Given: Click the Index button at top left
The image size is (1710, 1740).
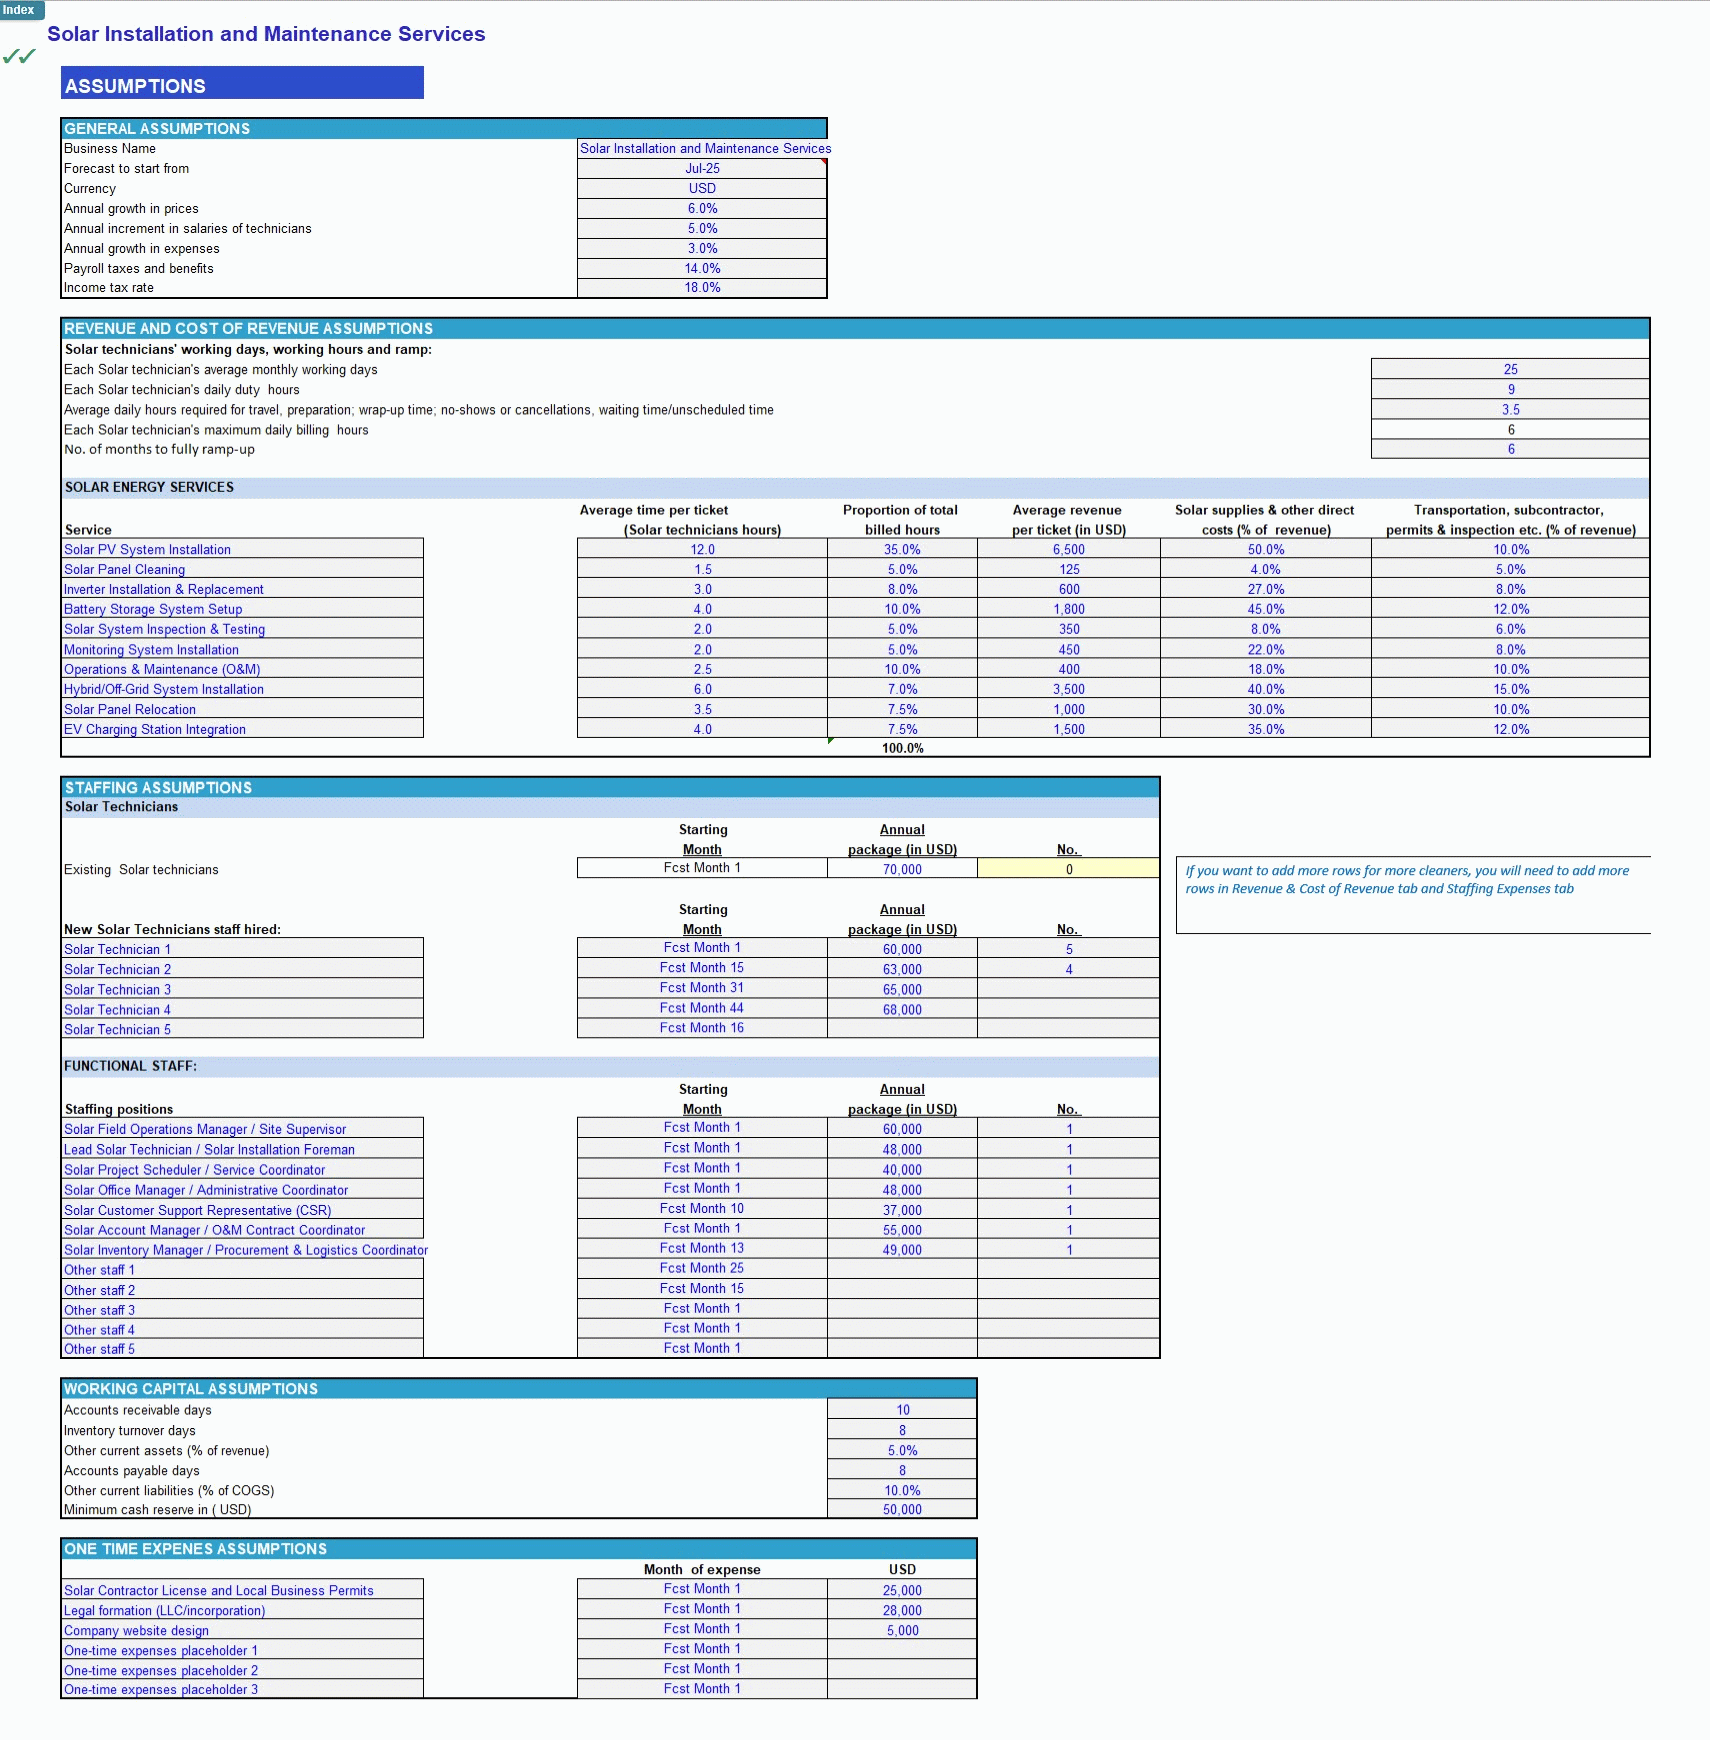Looking at the screenshot, I should point(21,10).
